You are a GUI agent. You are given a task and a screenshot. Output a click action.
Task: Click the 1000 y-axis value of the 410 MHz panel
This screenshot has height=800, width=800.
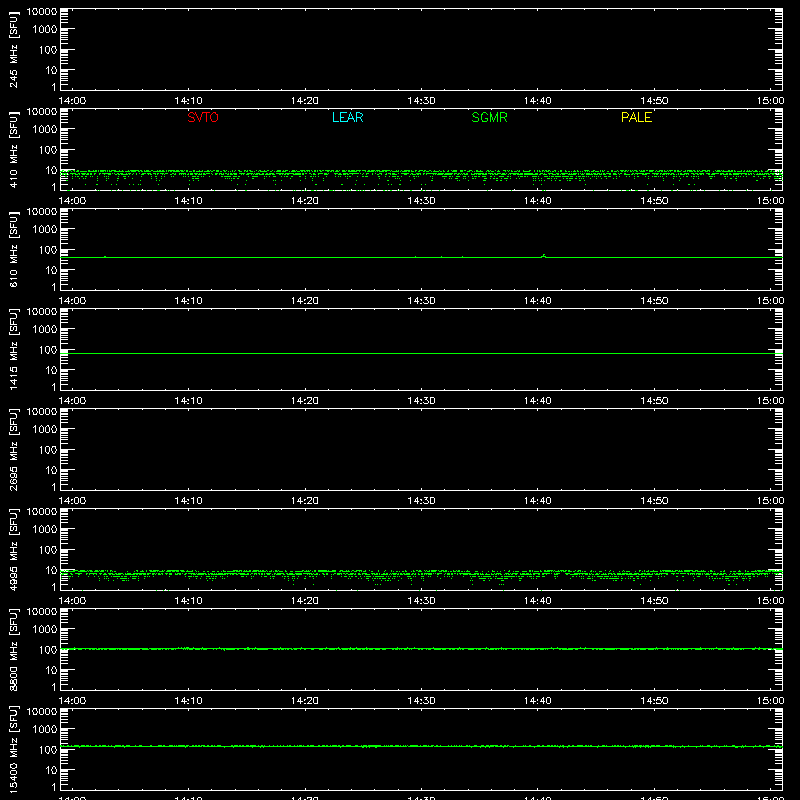45,130
